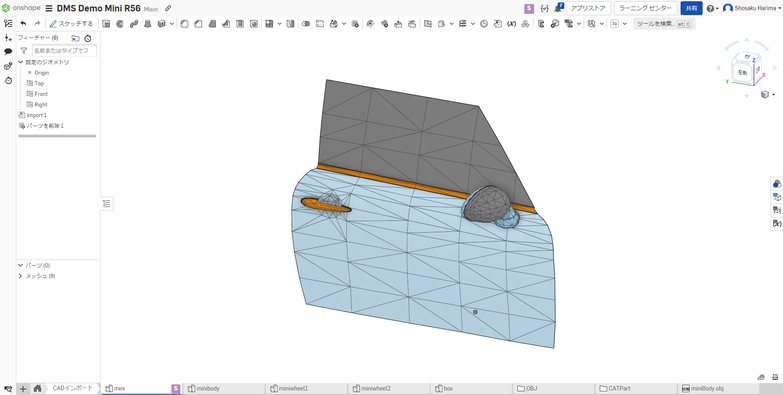Select the Extrude tool
Image resolution: width=783 pixels, height=395 pixels.
[x=106, y=23]
